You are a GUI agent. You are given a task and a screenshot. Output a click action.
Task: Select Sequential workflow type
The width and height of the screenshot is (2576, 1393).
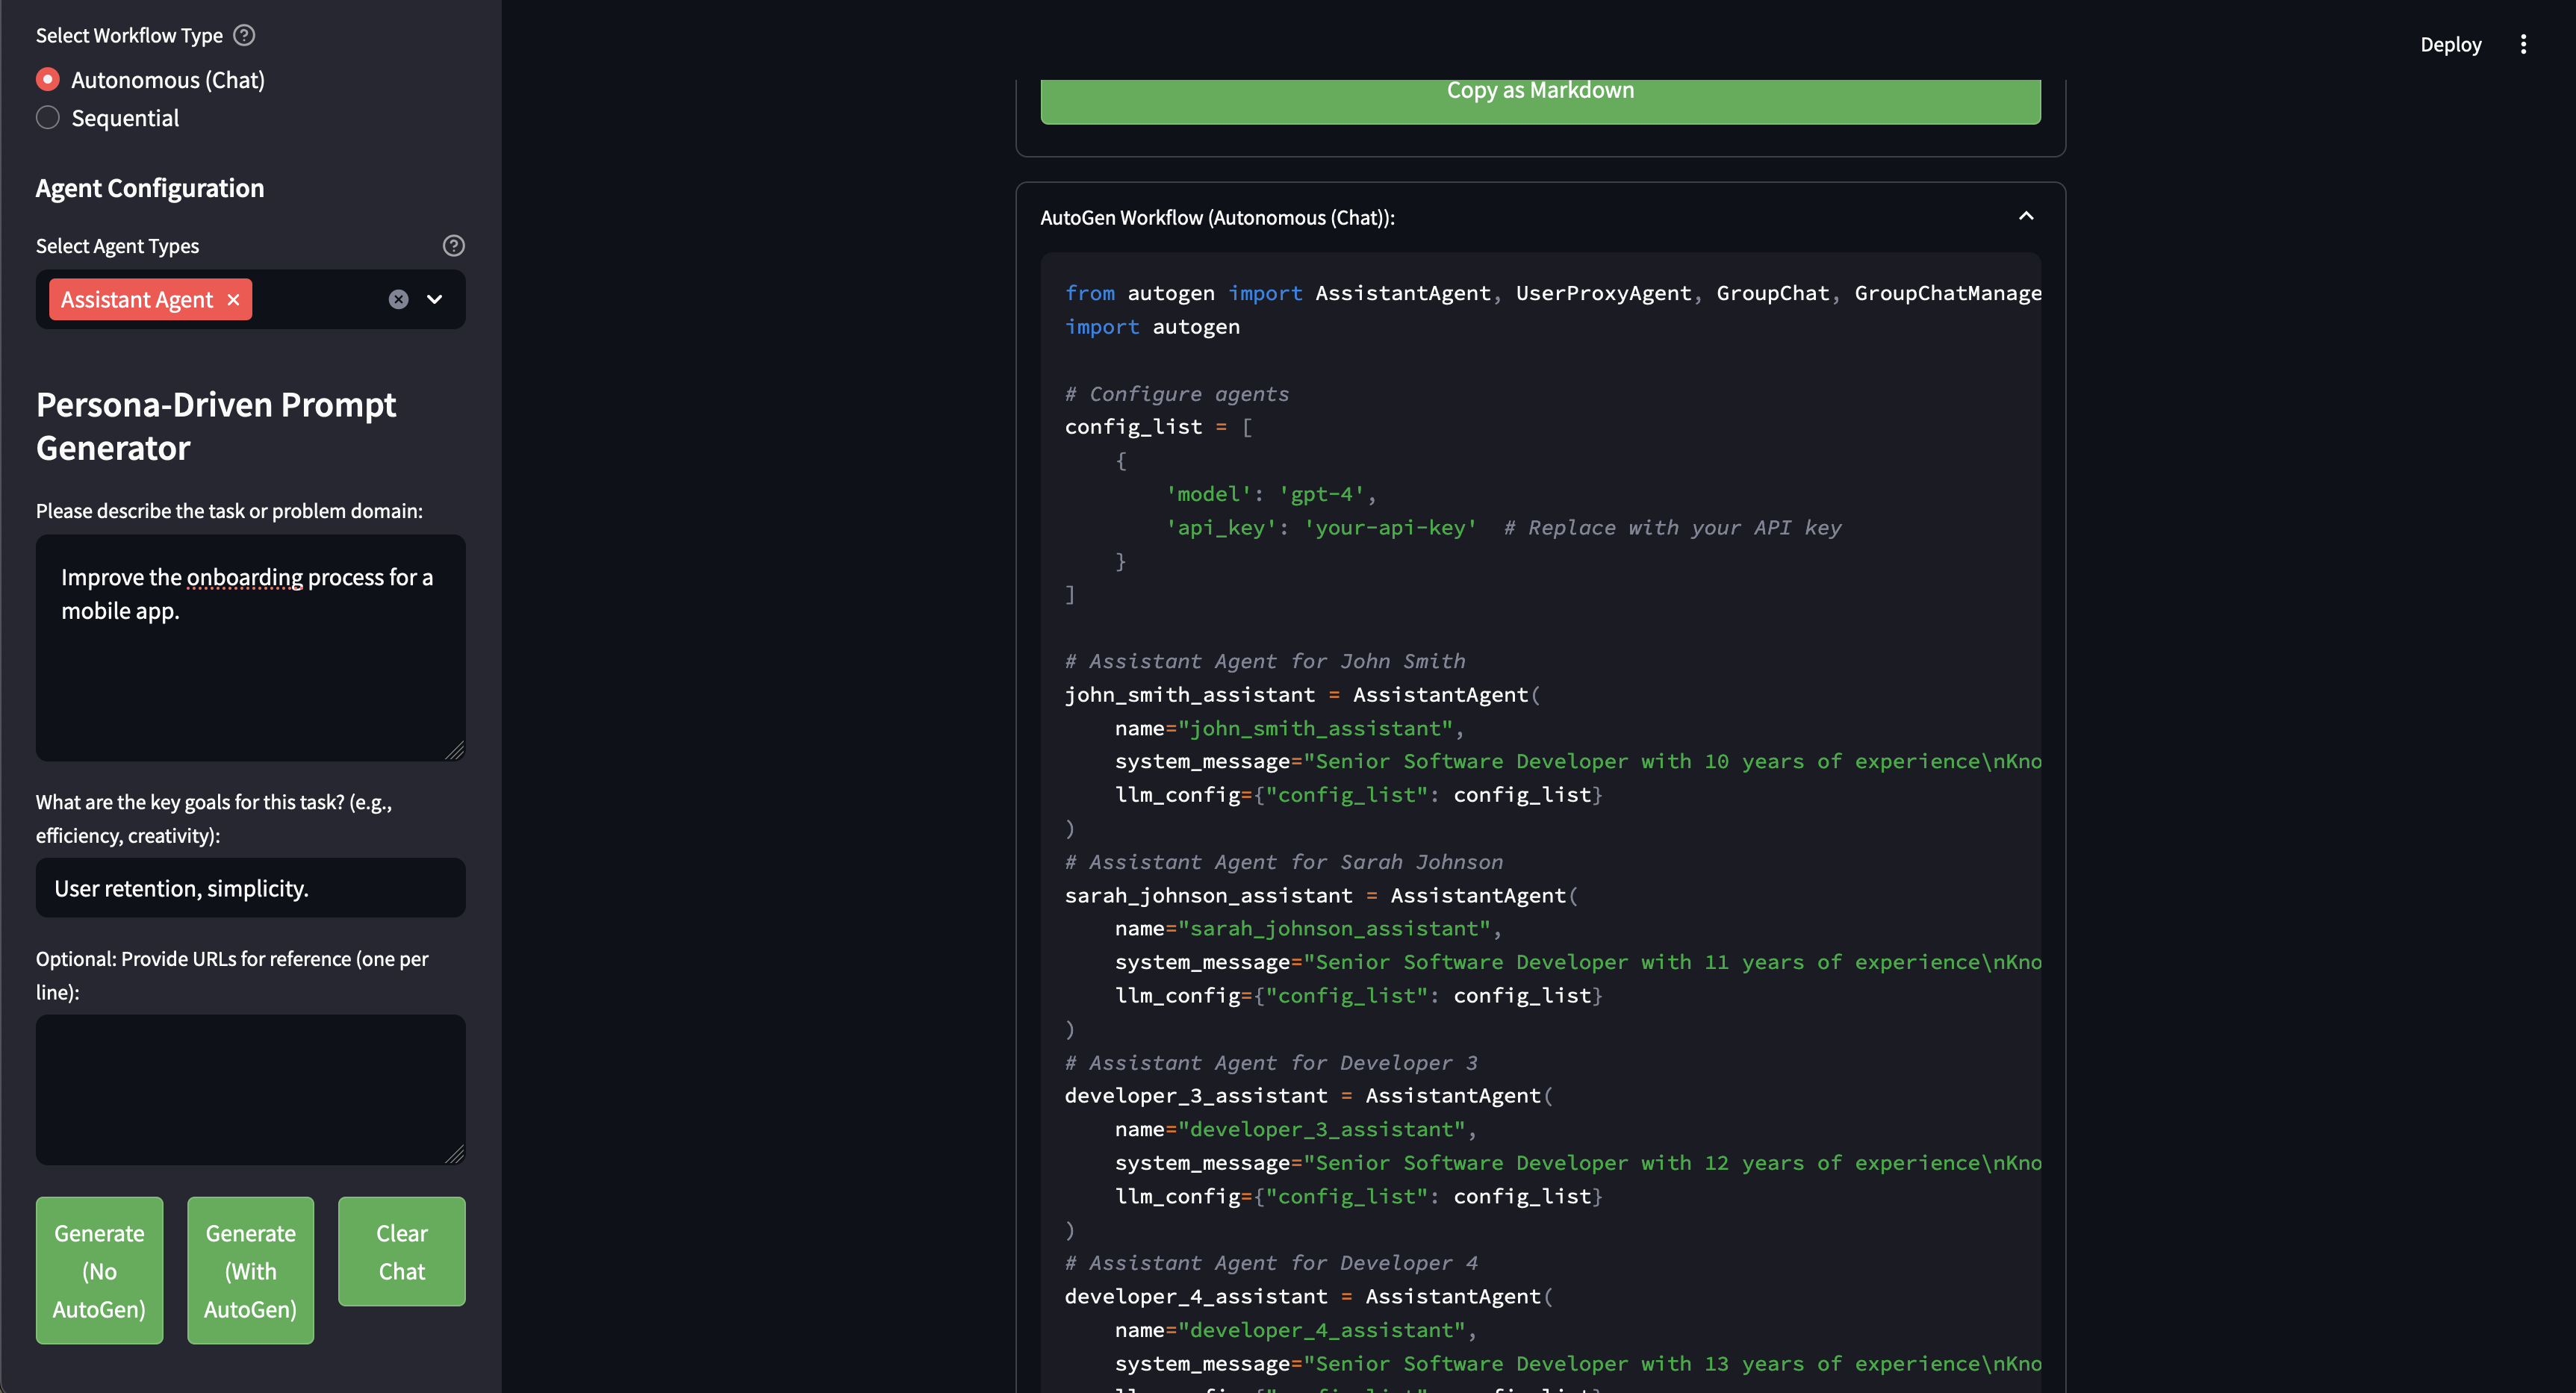(x=48, y=118)
